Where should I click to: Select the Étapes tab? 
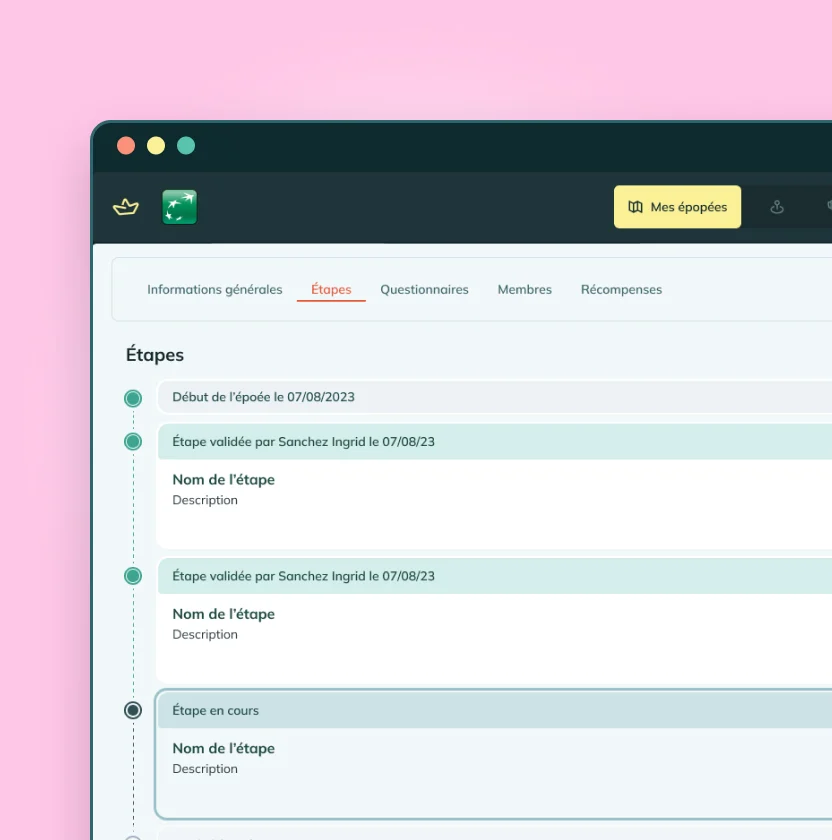tap(331, 289)
